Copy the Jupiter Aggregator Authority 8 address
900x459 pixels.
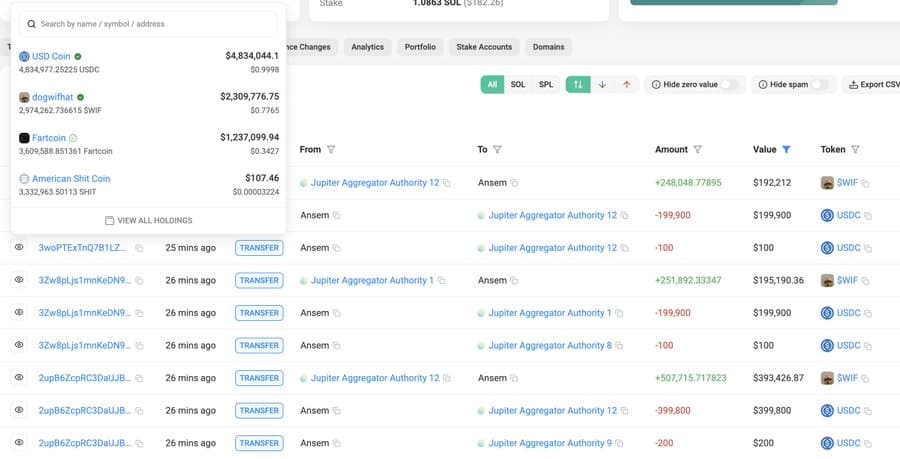click(620, 345)
